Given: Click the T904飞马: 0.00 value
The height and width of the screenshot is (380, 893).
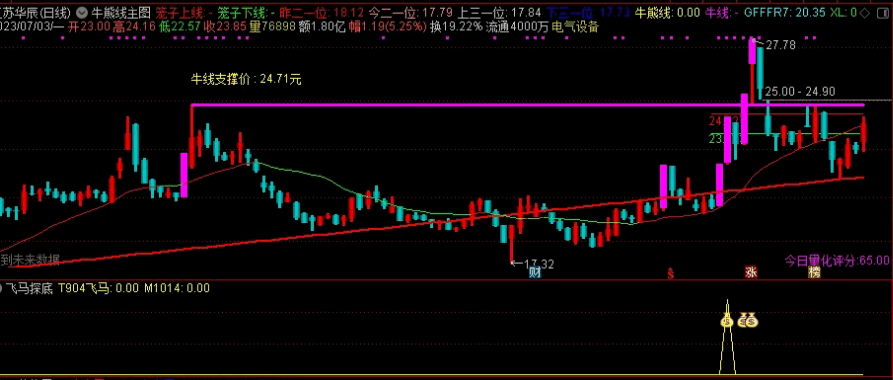Looking at the screenshot, I should 99,289.
